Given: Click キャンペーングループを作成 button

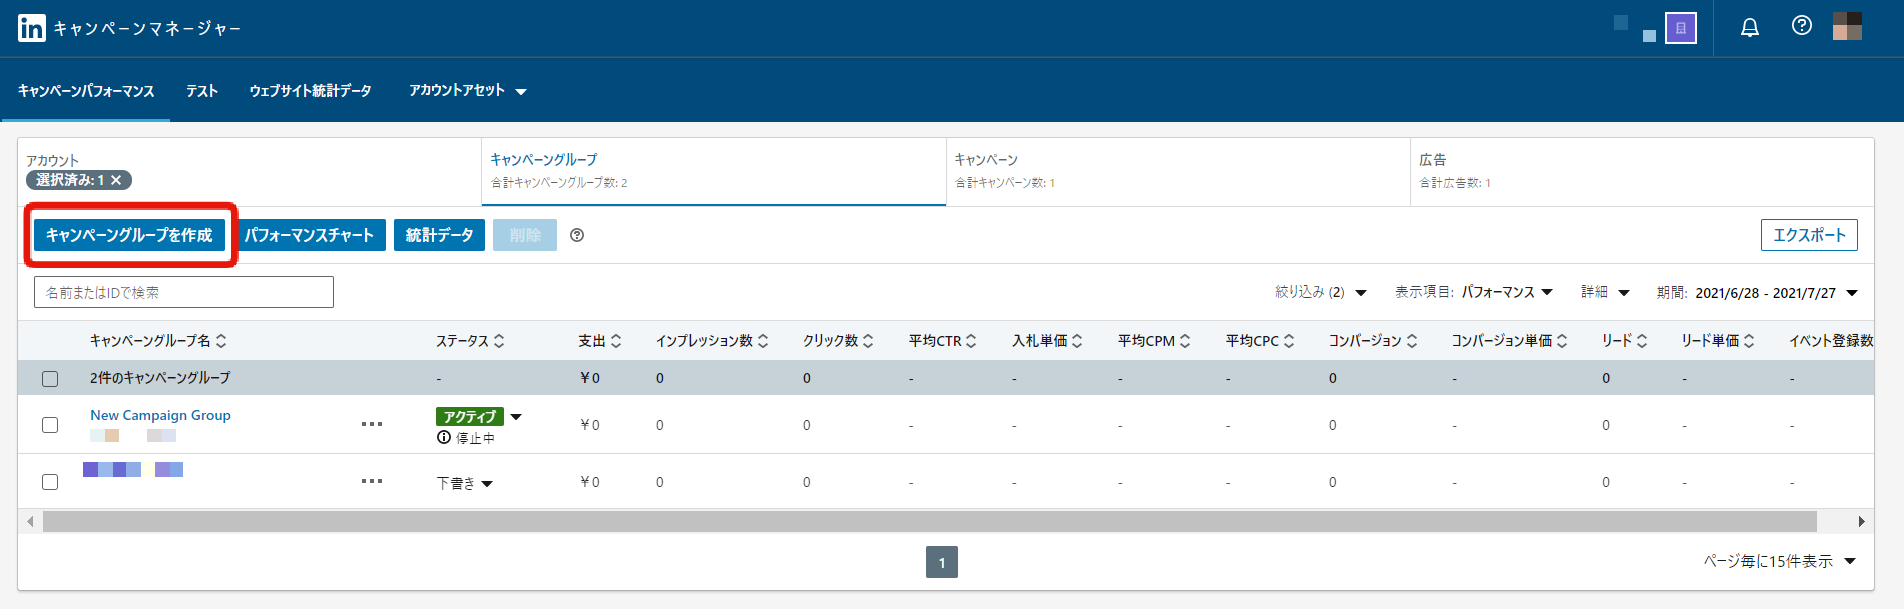Looking at the screenshot, I should coord(129,235).
